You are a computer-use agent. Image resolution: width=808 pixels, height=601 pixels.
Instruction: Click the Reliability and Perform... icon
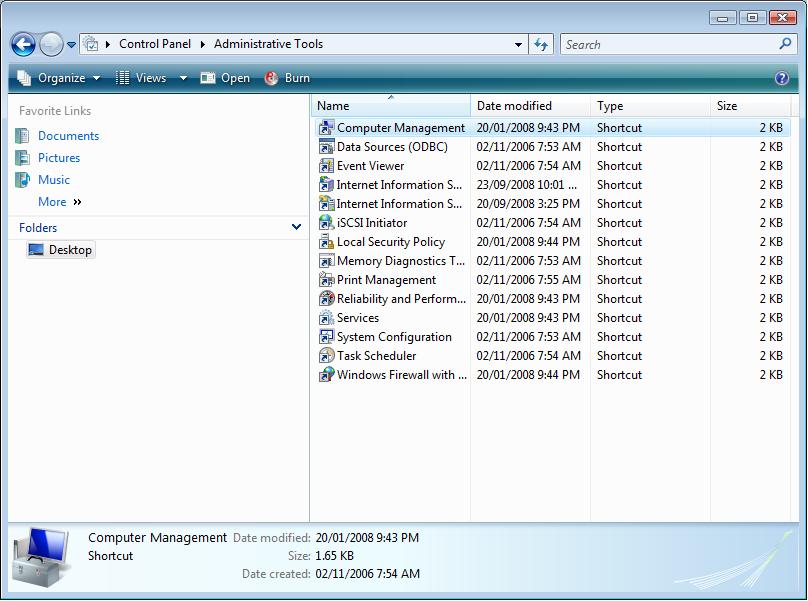[x=326, y=298]
